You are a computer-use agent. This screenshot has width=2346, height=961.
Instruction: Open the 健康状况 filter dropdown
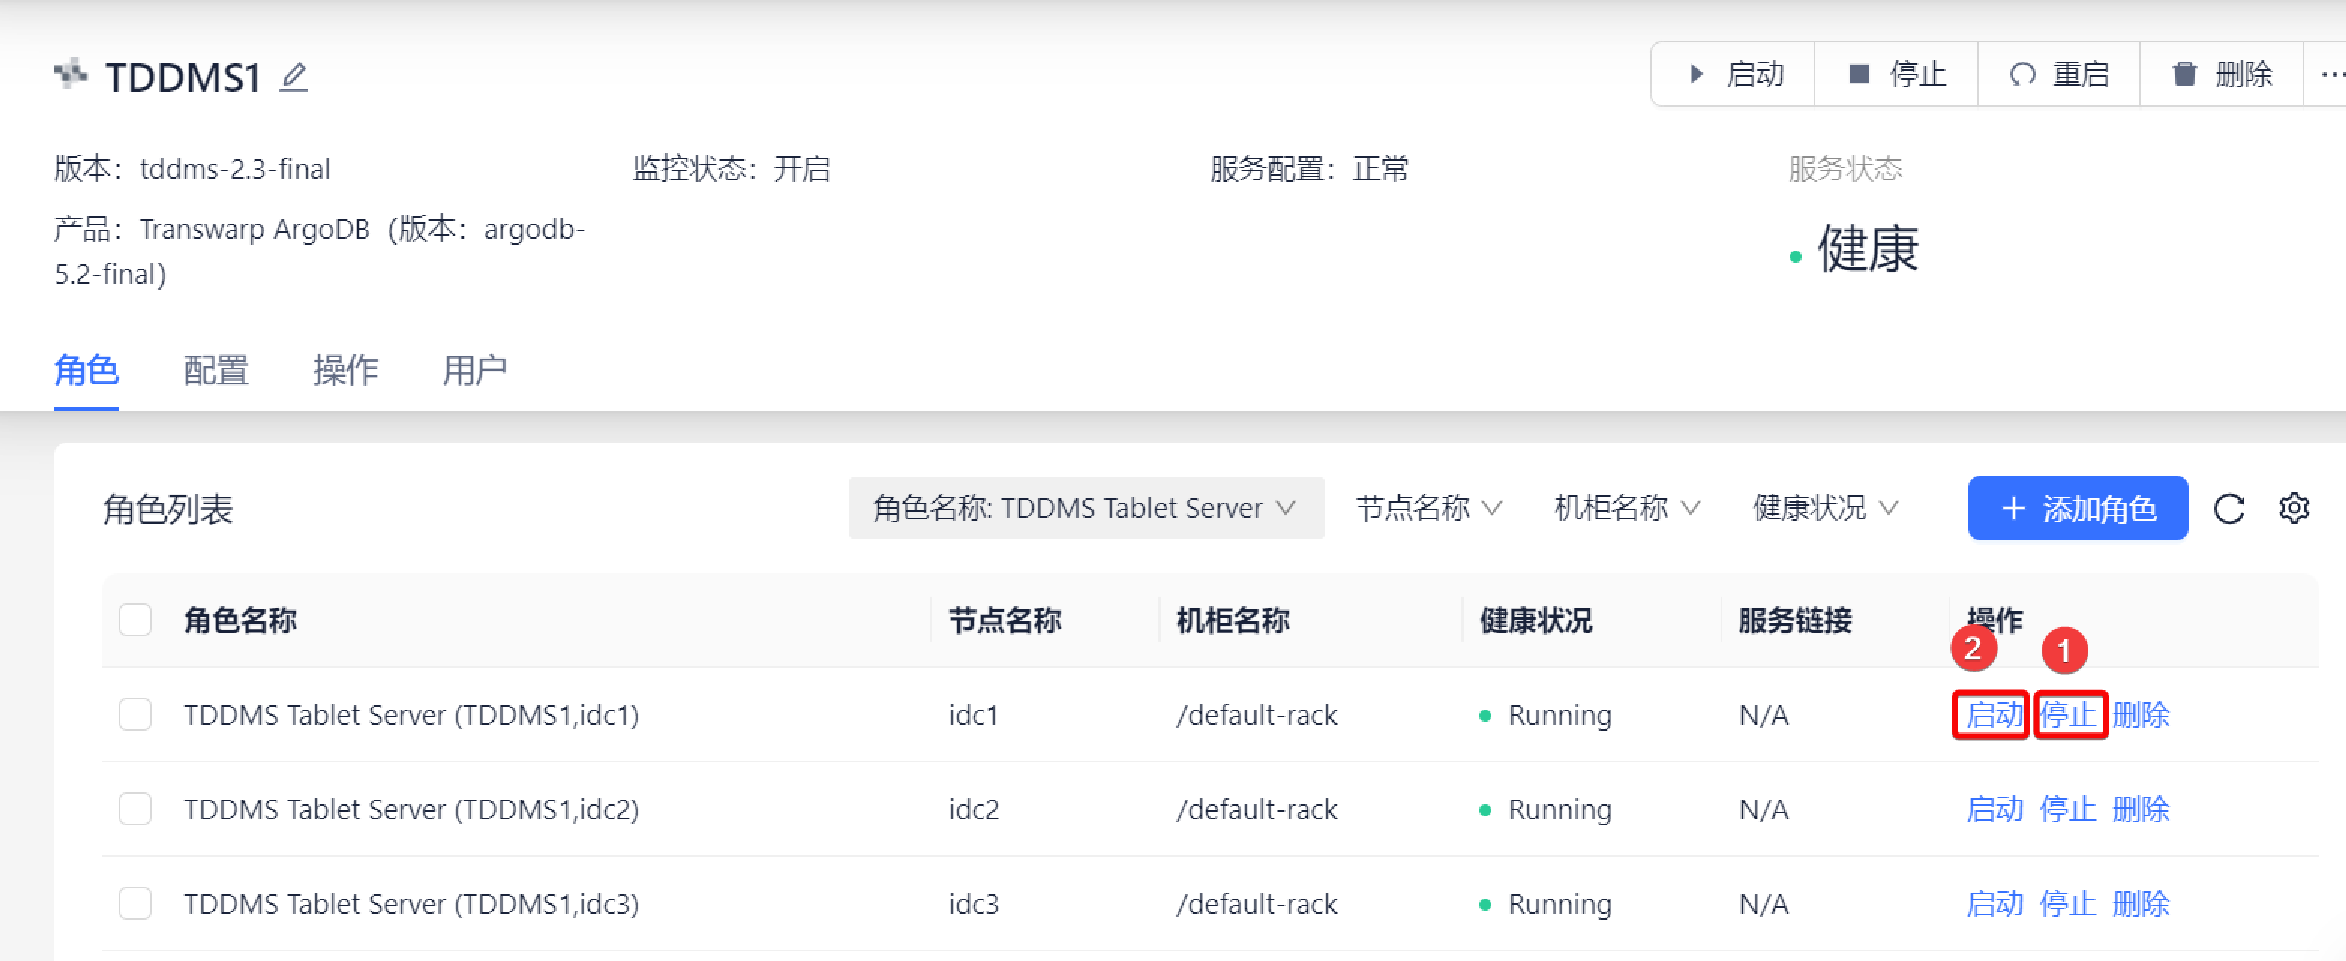[1825, 508]
